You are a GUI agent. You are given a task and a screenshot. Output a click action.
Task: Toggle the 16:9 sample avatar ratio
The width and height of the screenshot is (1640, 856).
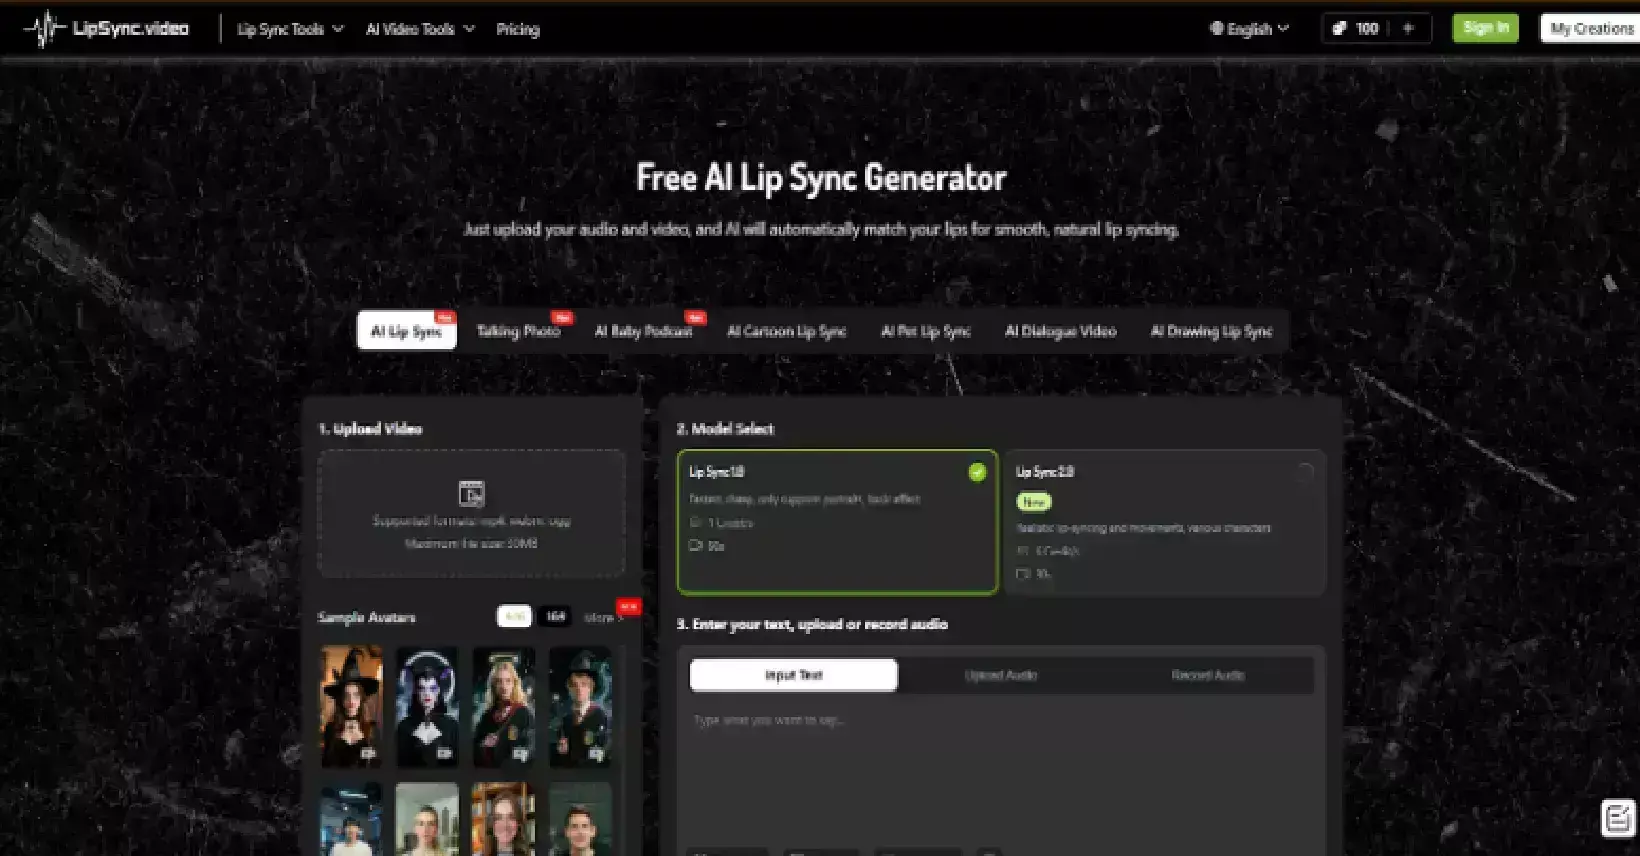(555, 616)
